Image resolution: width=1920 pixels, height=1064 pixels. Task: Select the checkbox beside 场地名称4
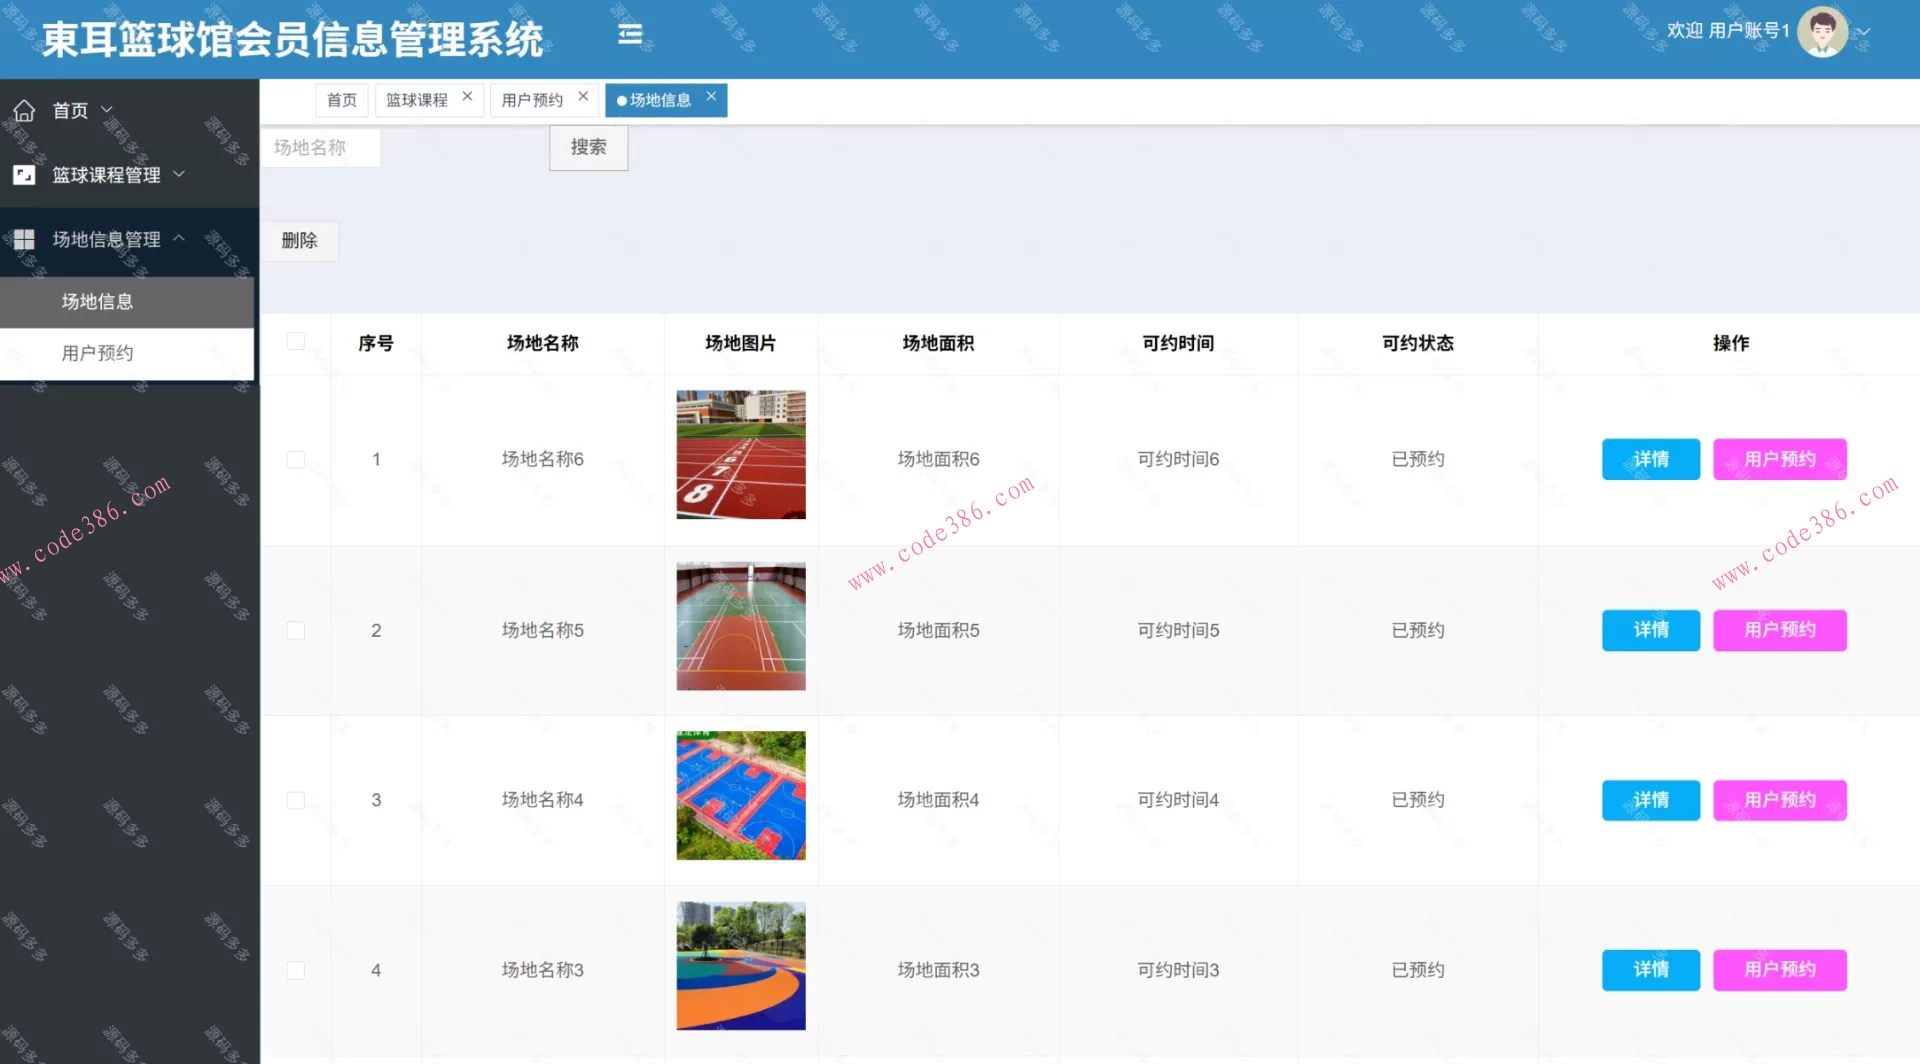pos(295,800)
